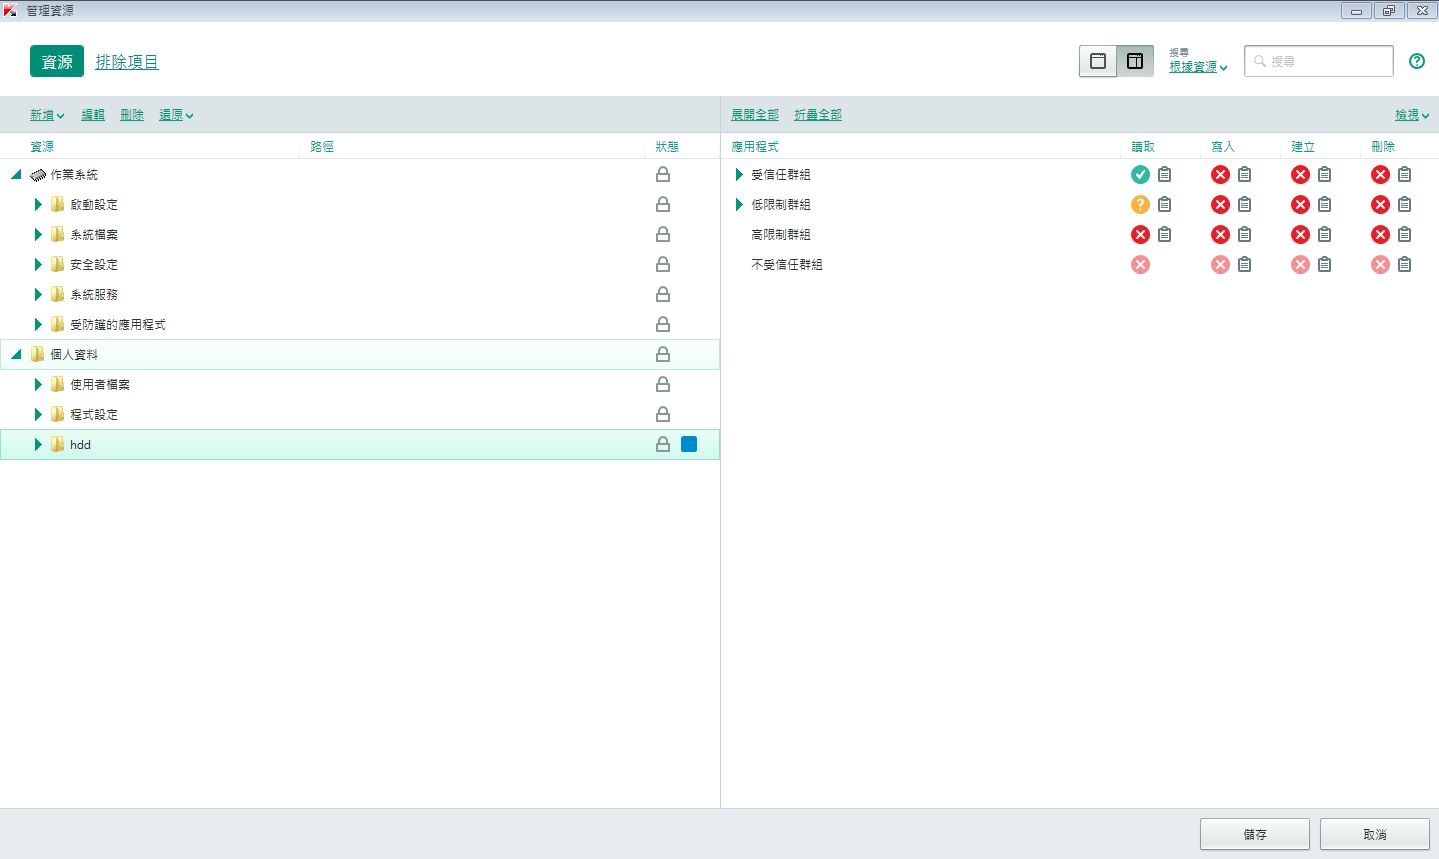Click the read log clipboard icon for 受信任群組
Image resolution: width=1439 pixels, height=859 pixels.
click(x=1164, y=174)
